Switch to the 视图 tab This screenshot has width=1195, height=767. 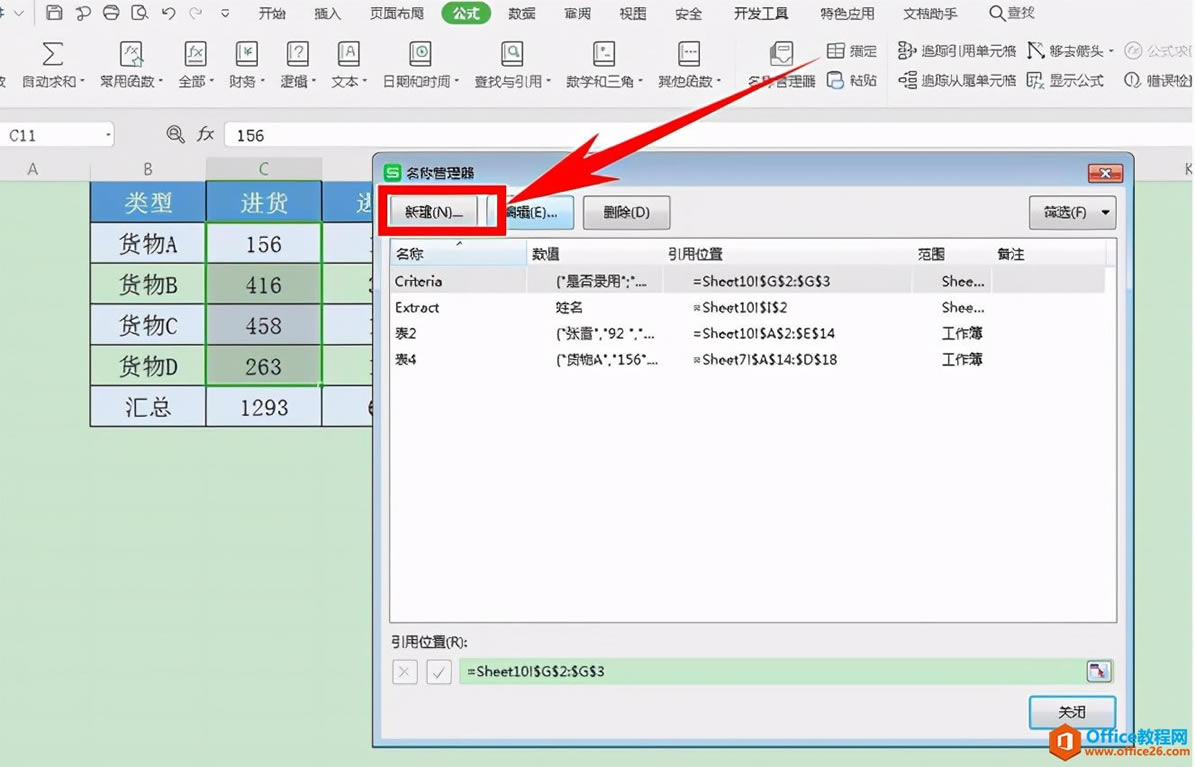click(x=633, y=13)
